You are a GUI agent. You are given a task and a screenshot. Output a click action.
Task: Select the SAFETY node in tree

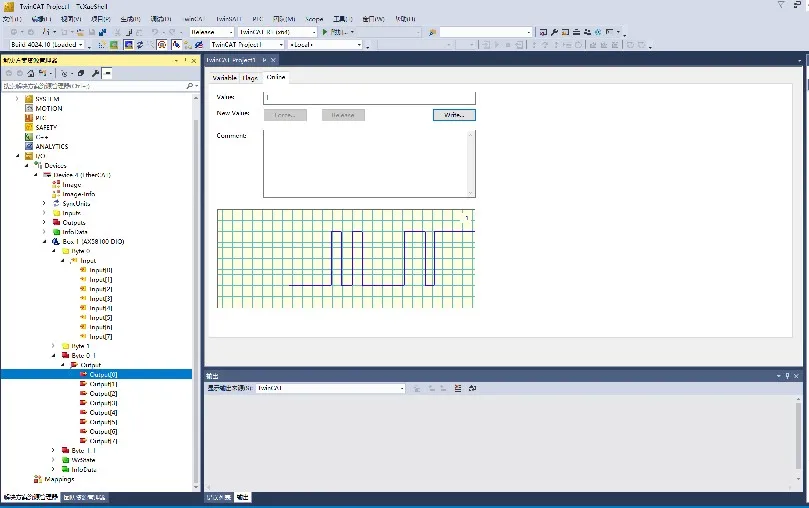pos(46,128)
